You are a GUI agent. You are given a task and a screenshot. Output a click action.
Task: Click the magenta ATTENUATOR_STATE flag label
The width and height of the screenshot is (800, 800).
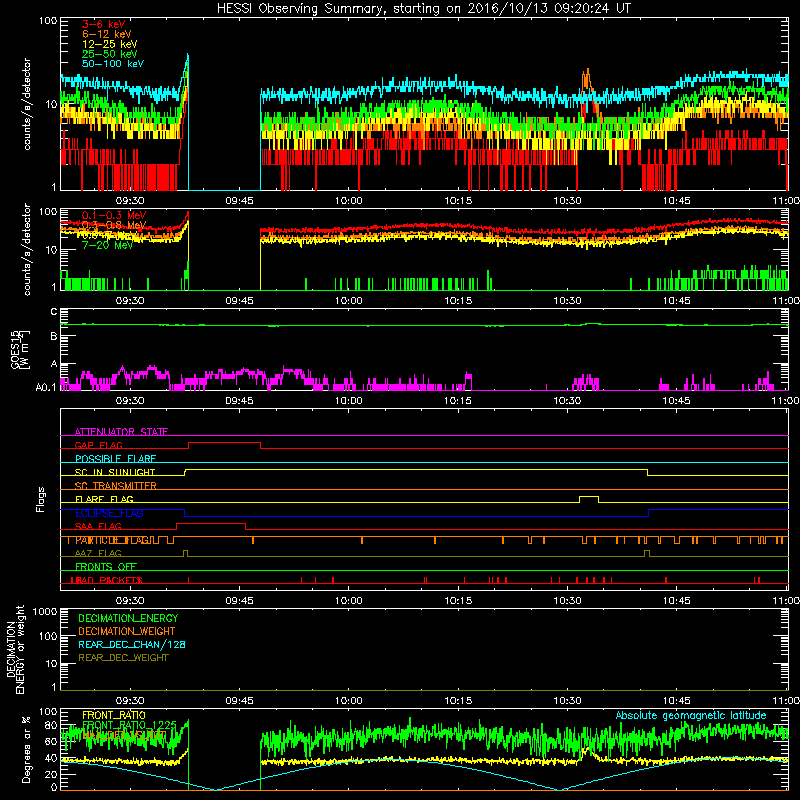pyautogui.click(x=121, y=432)
